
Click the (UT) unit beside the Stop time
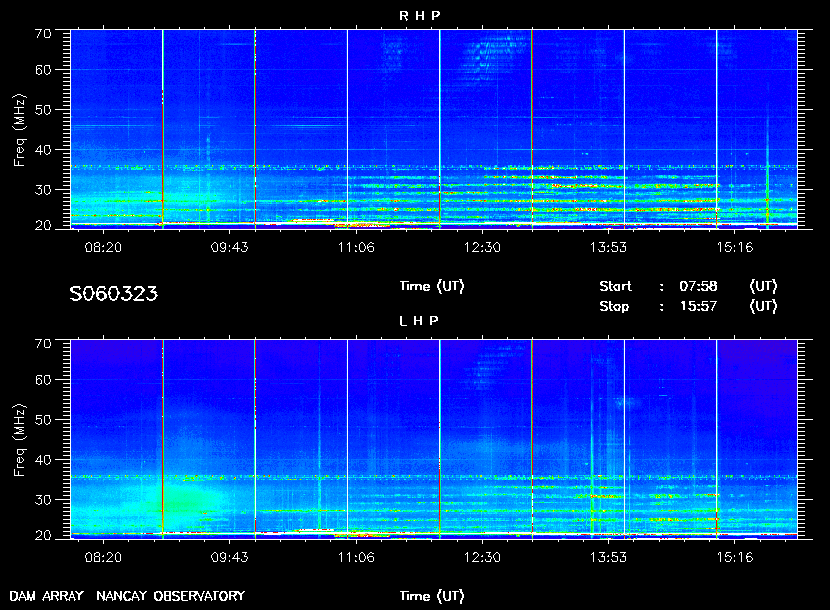tap(763, 307)
